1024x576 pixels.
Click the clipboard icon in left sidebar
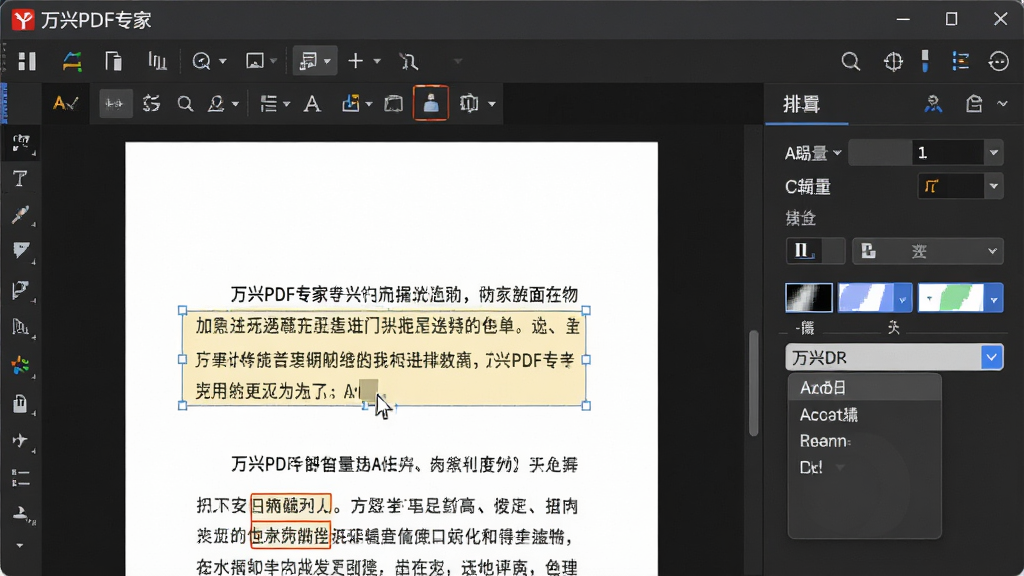[20, 404]
